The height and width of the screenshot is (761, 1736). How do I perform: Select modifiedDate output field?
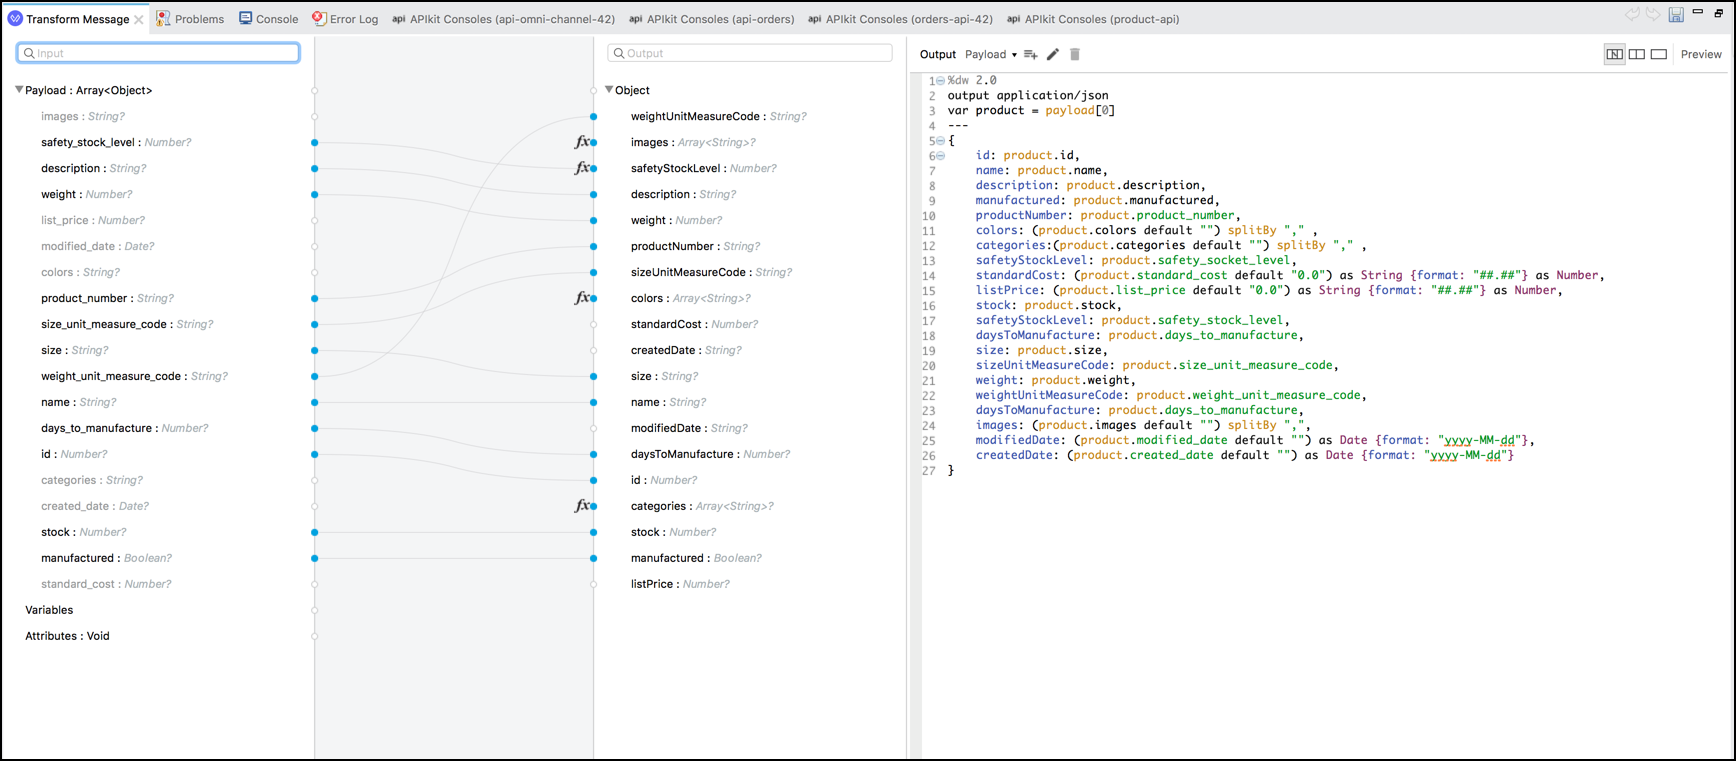click(x=689, y=428)
